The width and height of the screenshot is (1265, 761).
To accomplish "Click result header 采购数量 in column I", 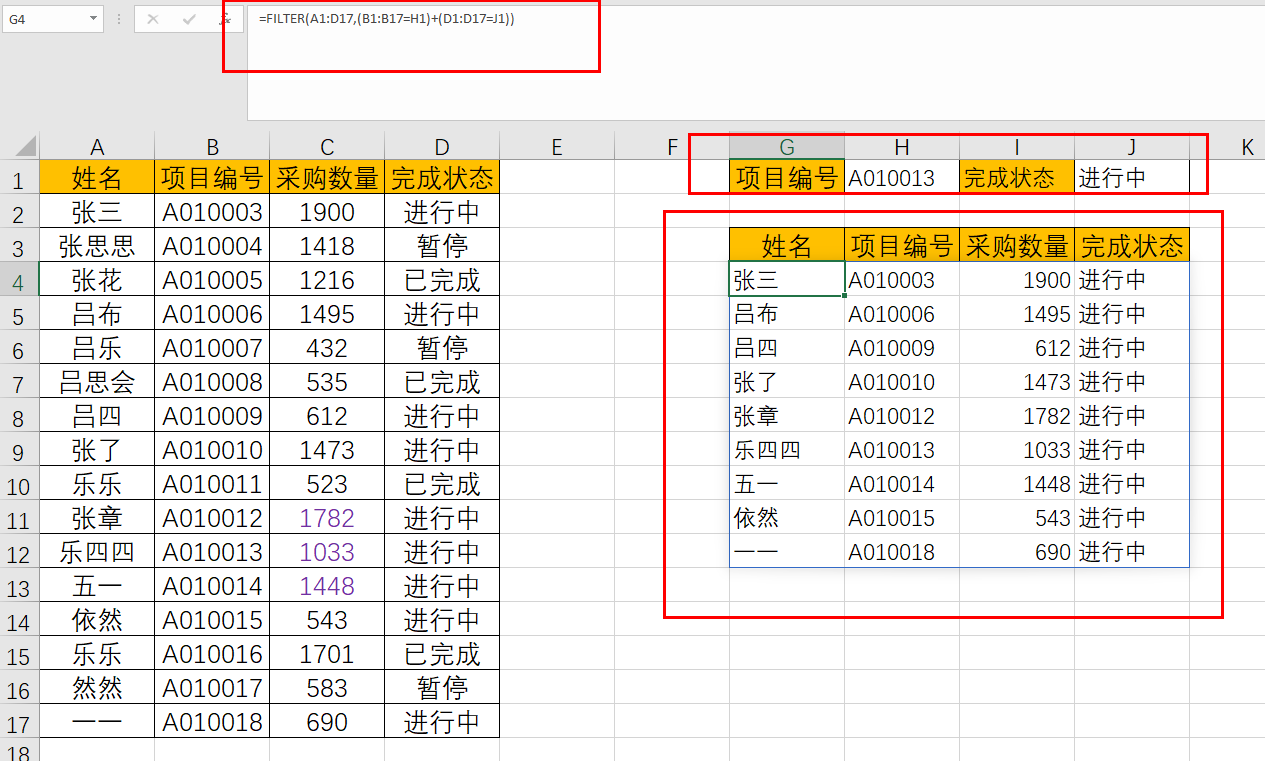I will coord(1017,246).
